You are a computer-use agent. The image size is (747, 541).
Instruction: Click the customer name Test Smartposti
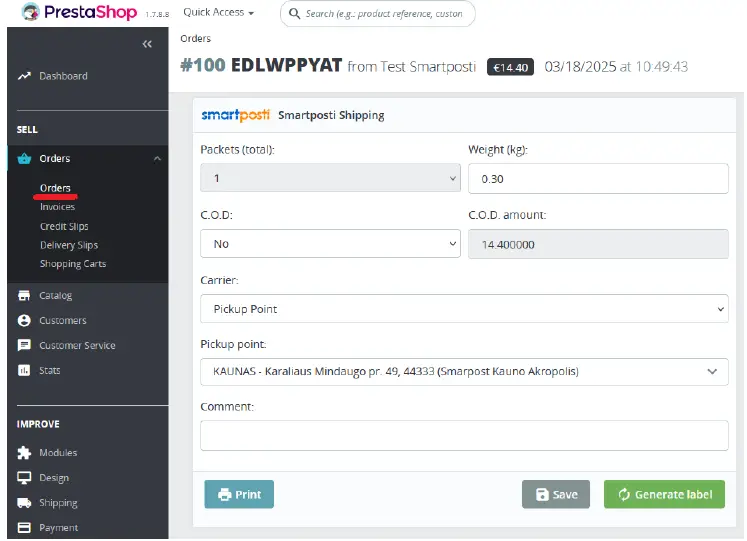(428, 67)
